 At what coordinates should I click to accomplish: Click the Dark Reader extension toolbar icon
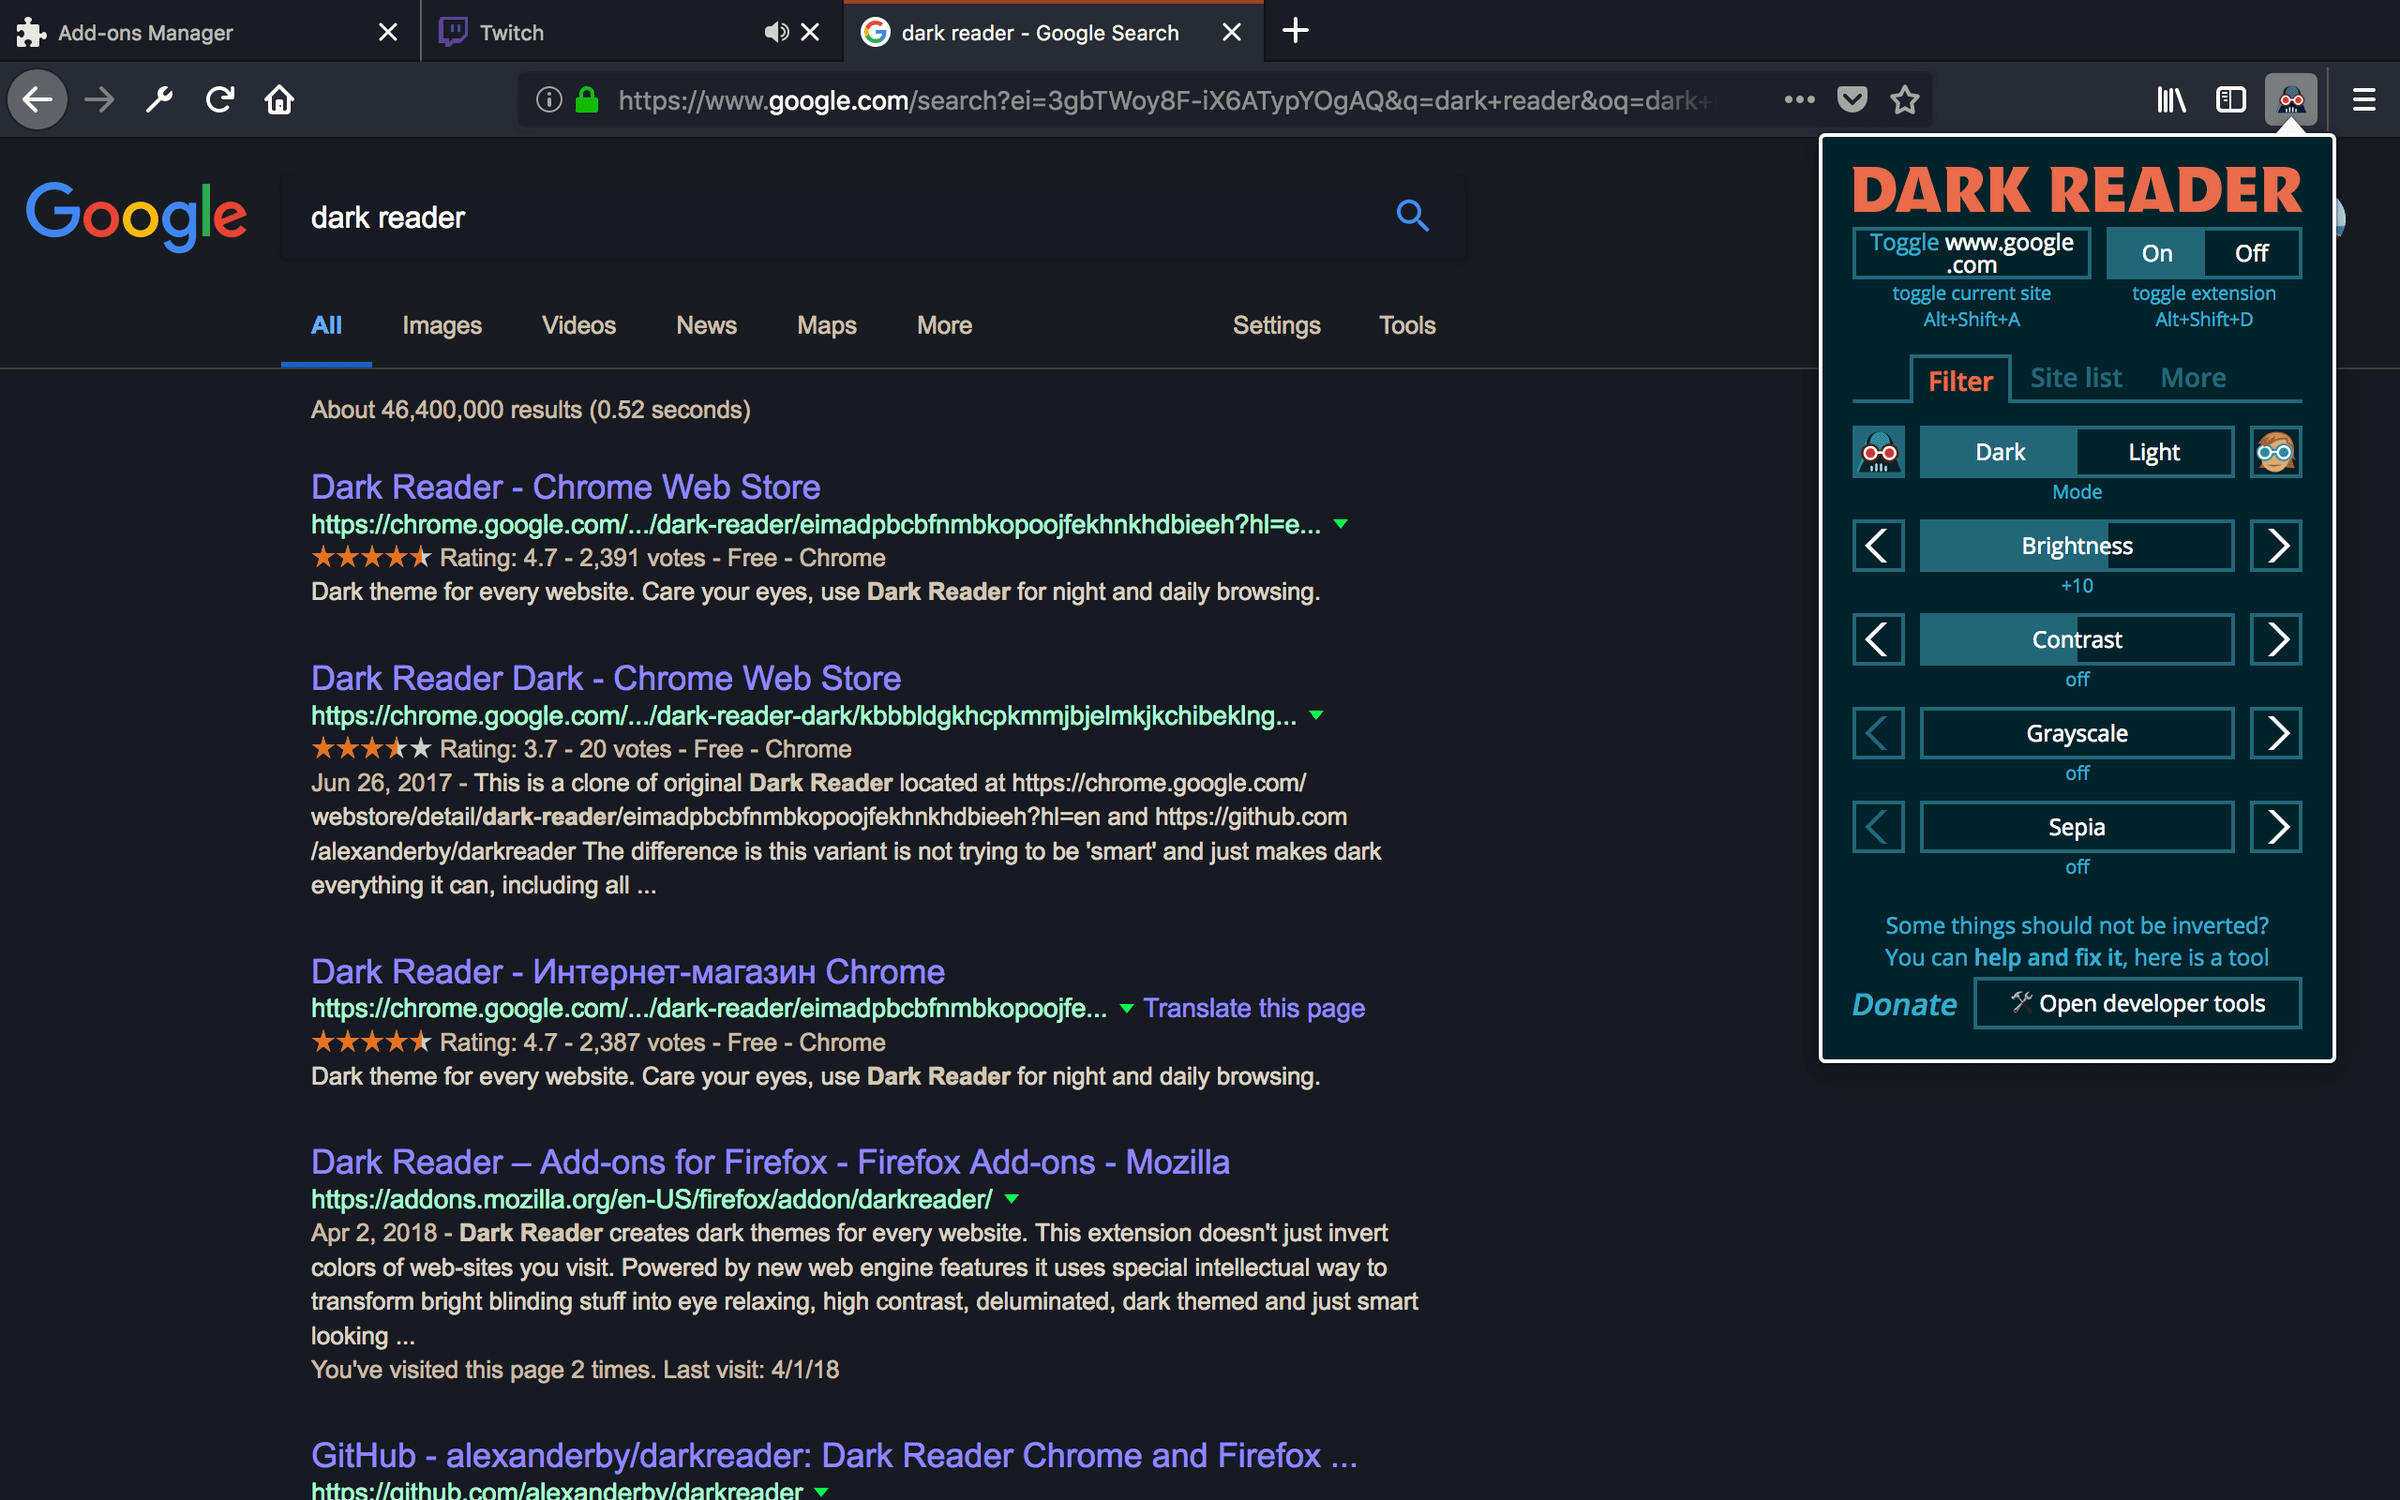pyautogui.click(x=2290, y=99)
